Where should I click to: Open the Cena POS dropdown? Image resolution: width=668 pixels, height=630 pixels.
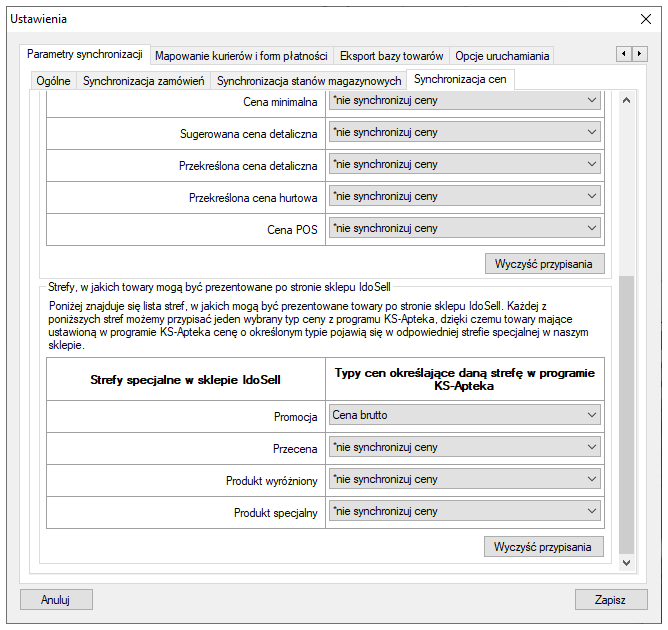465,228
